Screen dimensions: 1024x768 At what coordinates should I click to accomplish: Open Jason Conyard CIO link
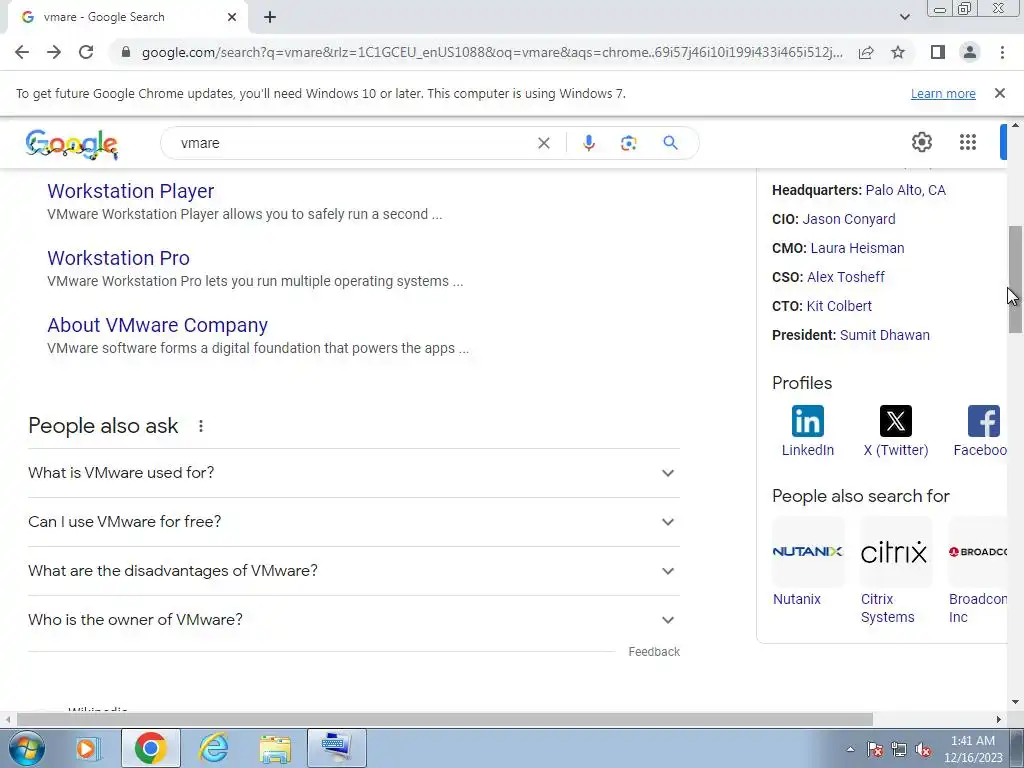tap(848, 219)
